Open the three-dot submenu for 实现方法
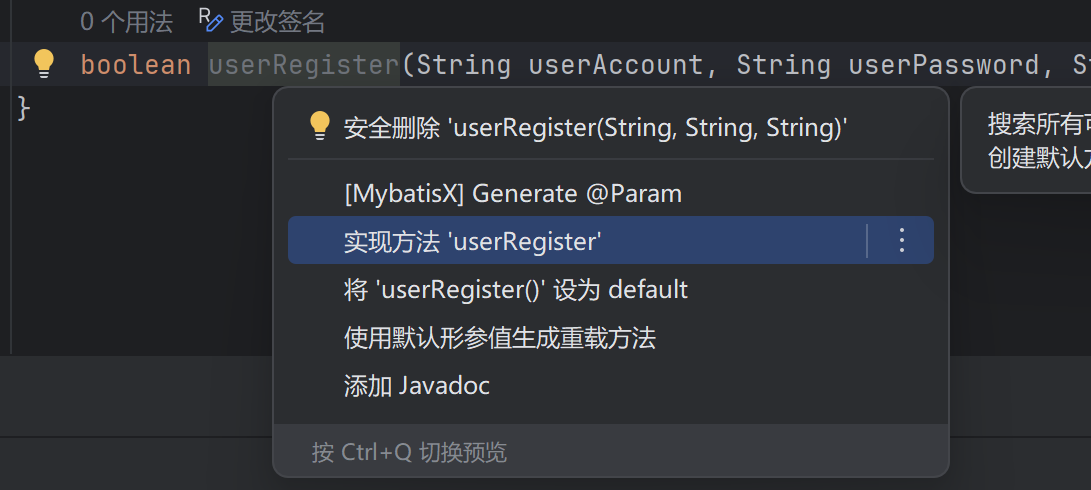1091x490 pixels. 901,240
